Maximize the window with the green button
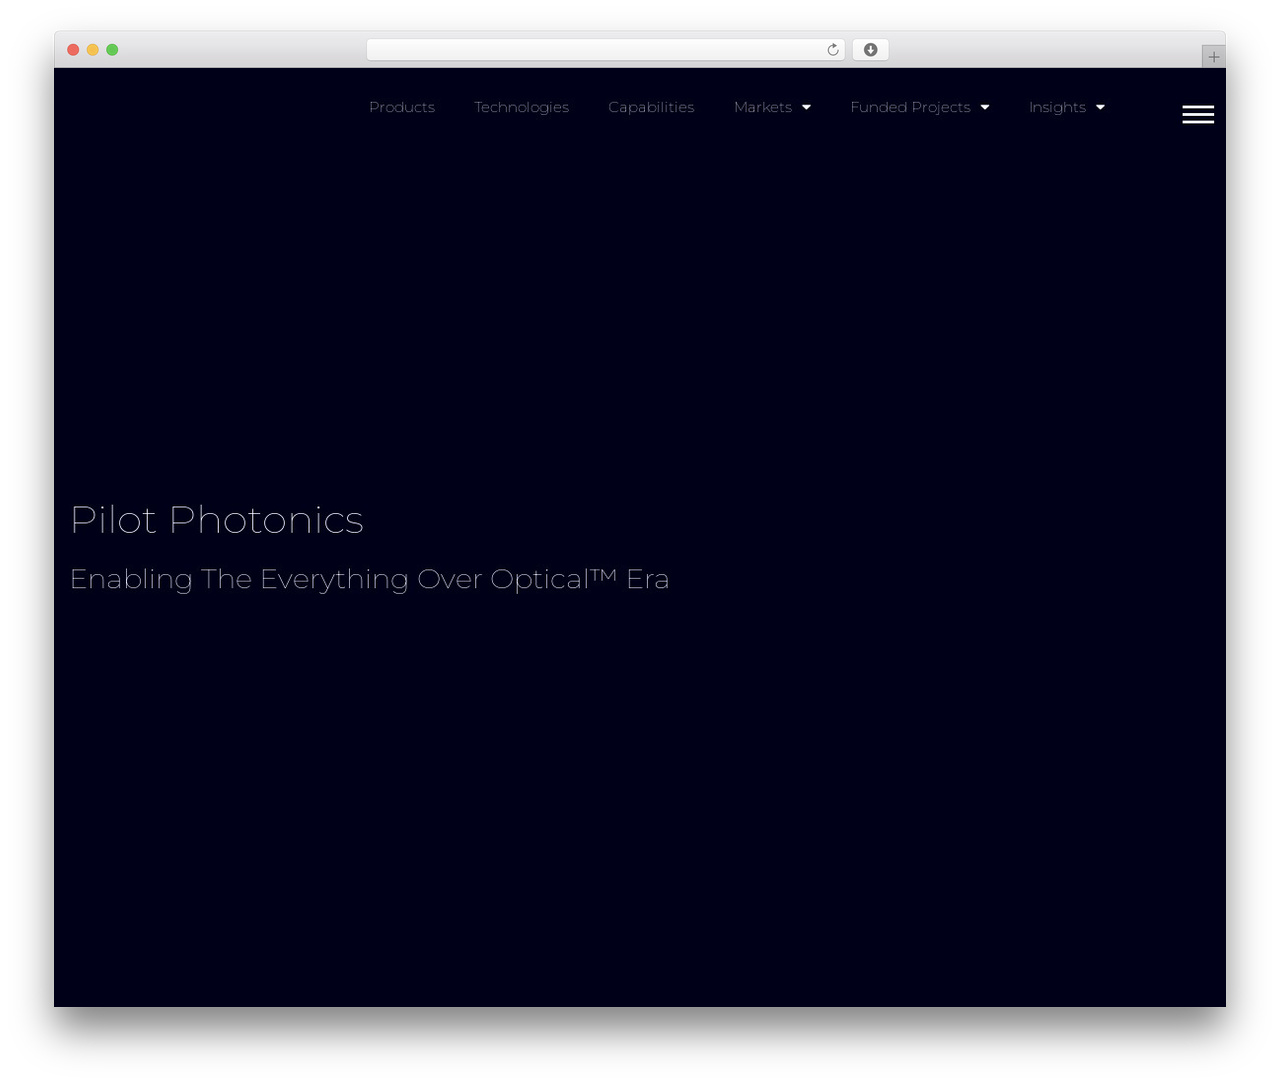 coord(112,50)
